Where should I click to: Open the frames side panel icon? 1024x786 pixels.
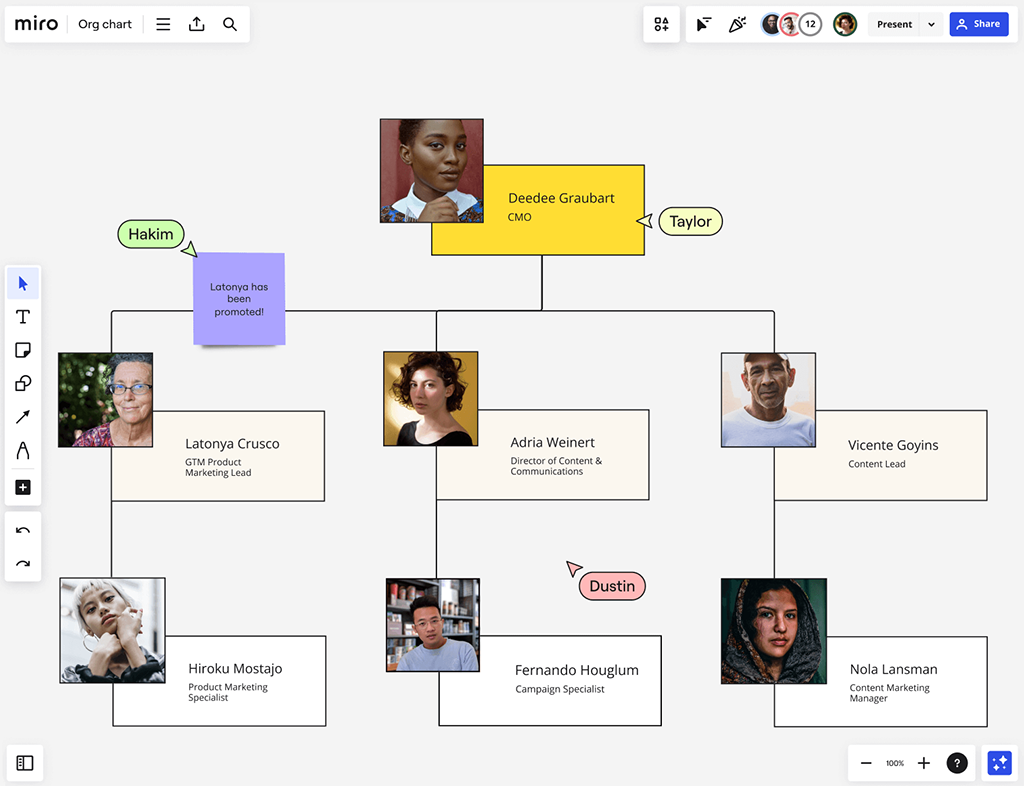click(25, 762)
